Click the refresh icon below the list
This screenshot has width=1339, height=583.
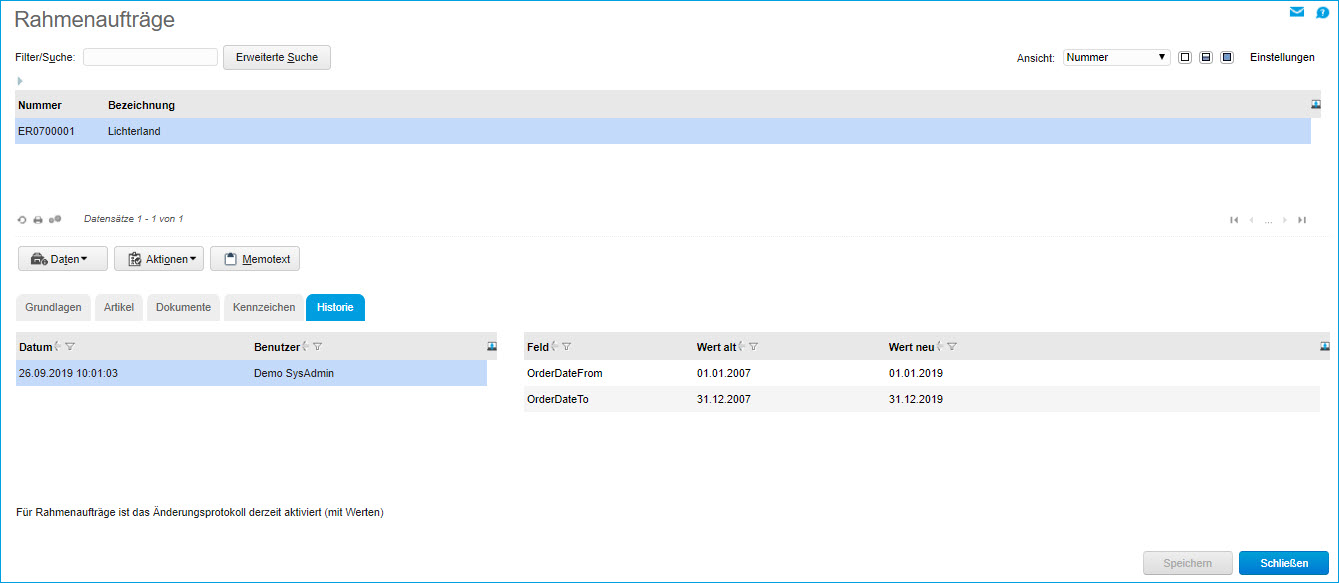pyautogui.click(x=22, y=219)
